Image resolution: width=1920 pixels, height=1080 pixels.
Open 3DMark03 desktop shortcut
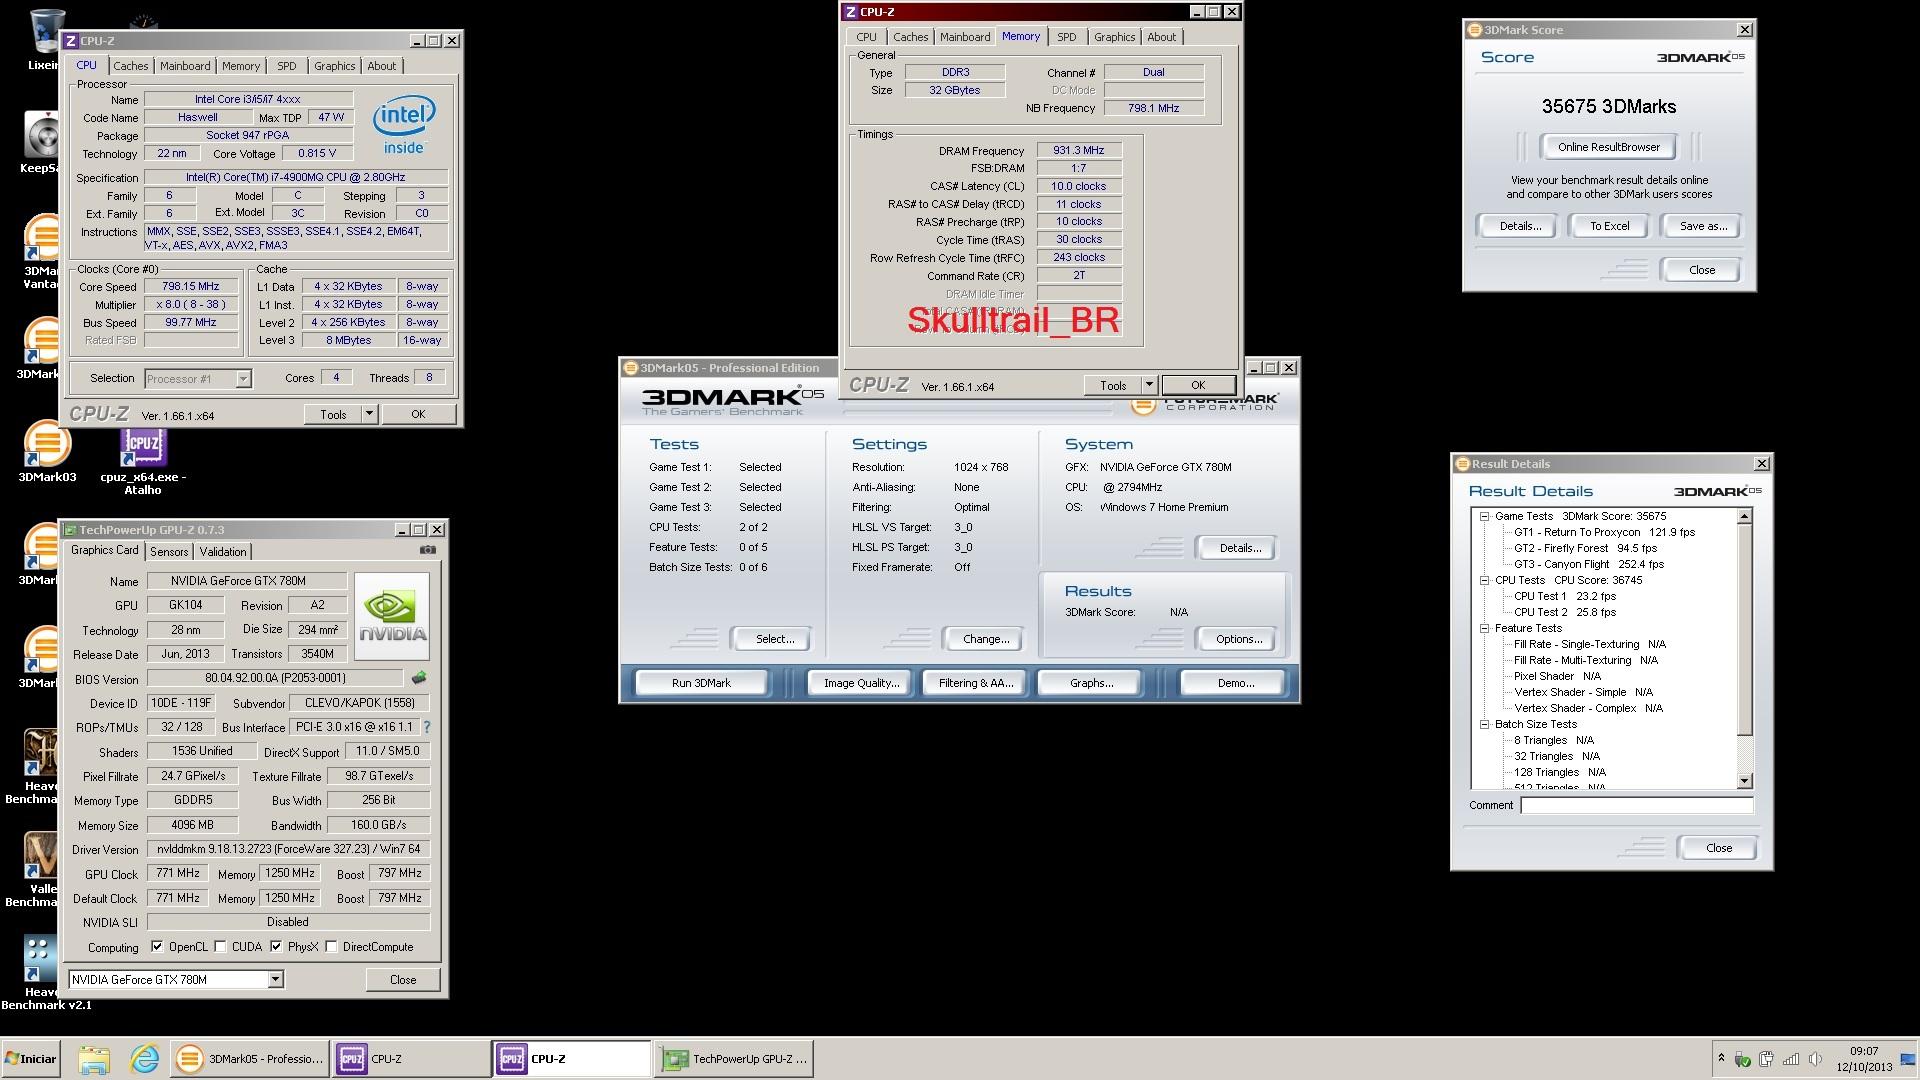pos(46,451)
